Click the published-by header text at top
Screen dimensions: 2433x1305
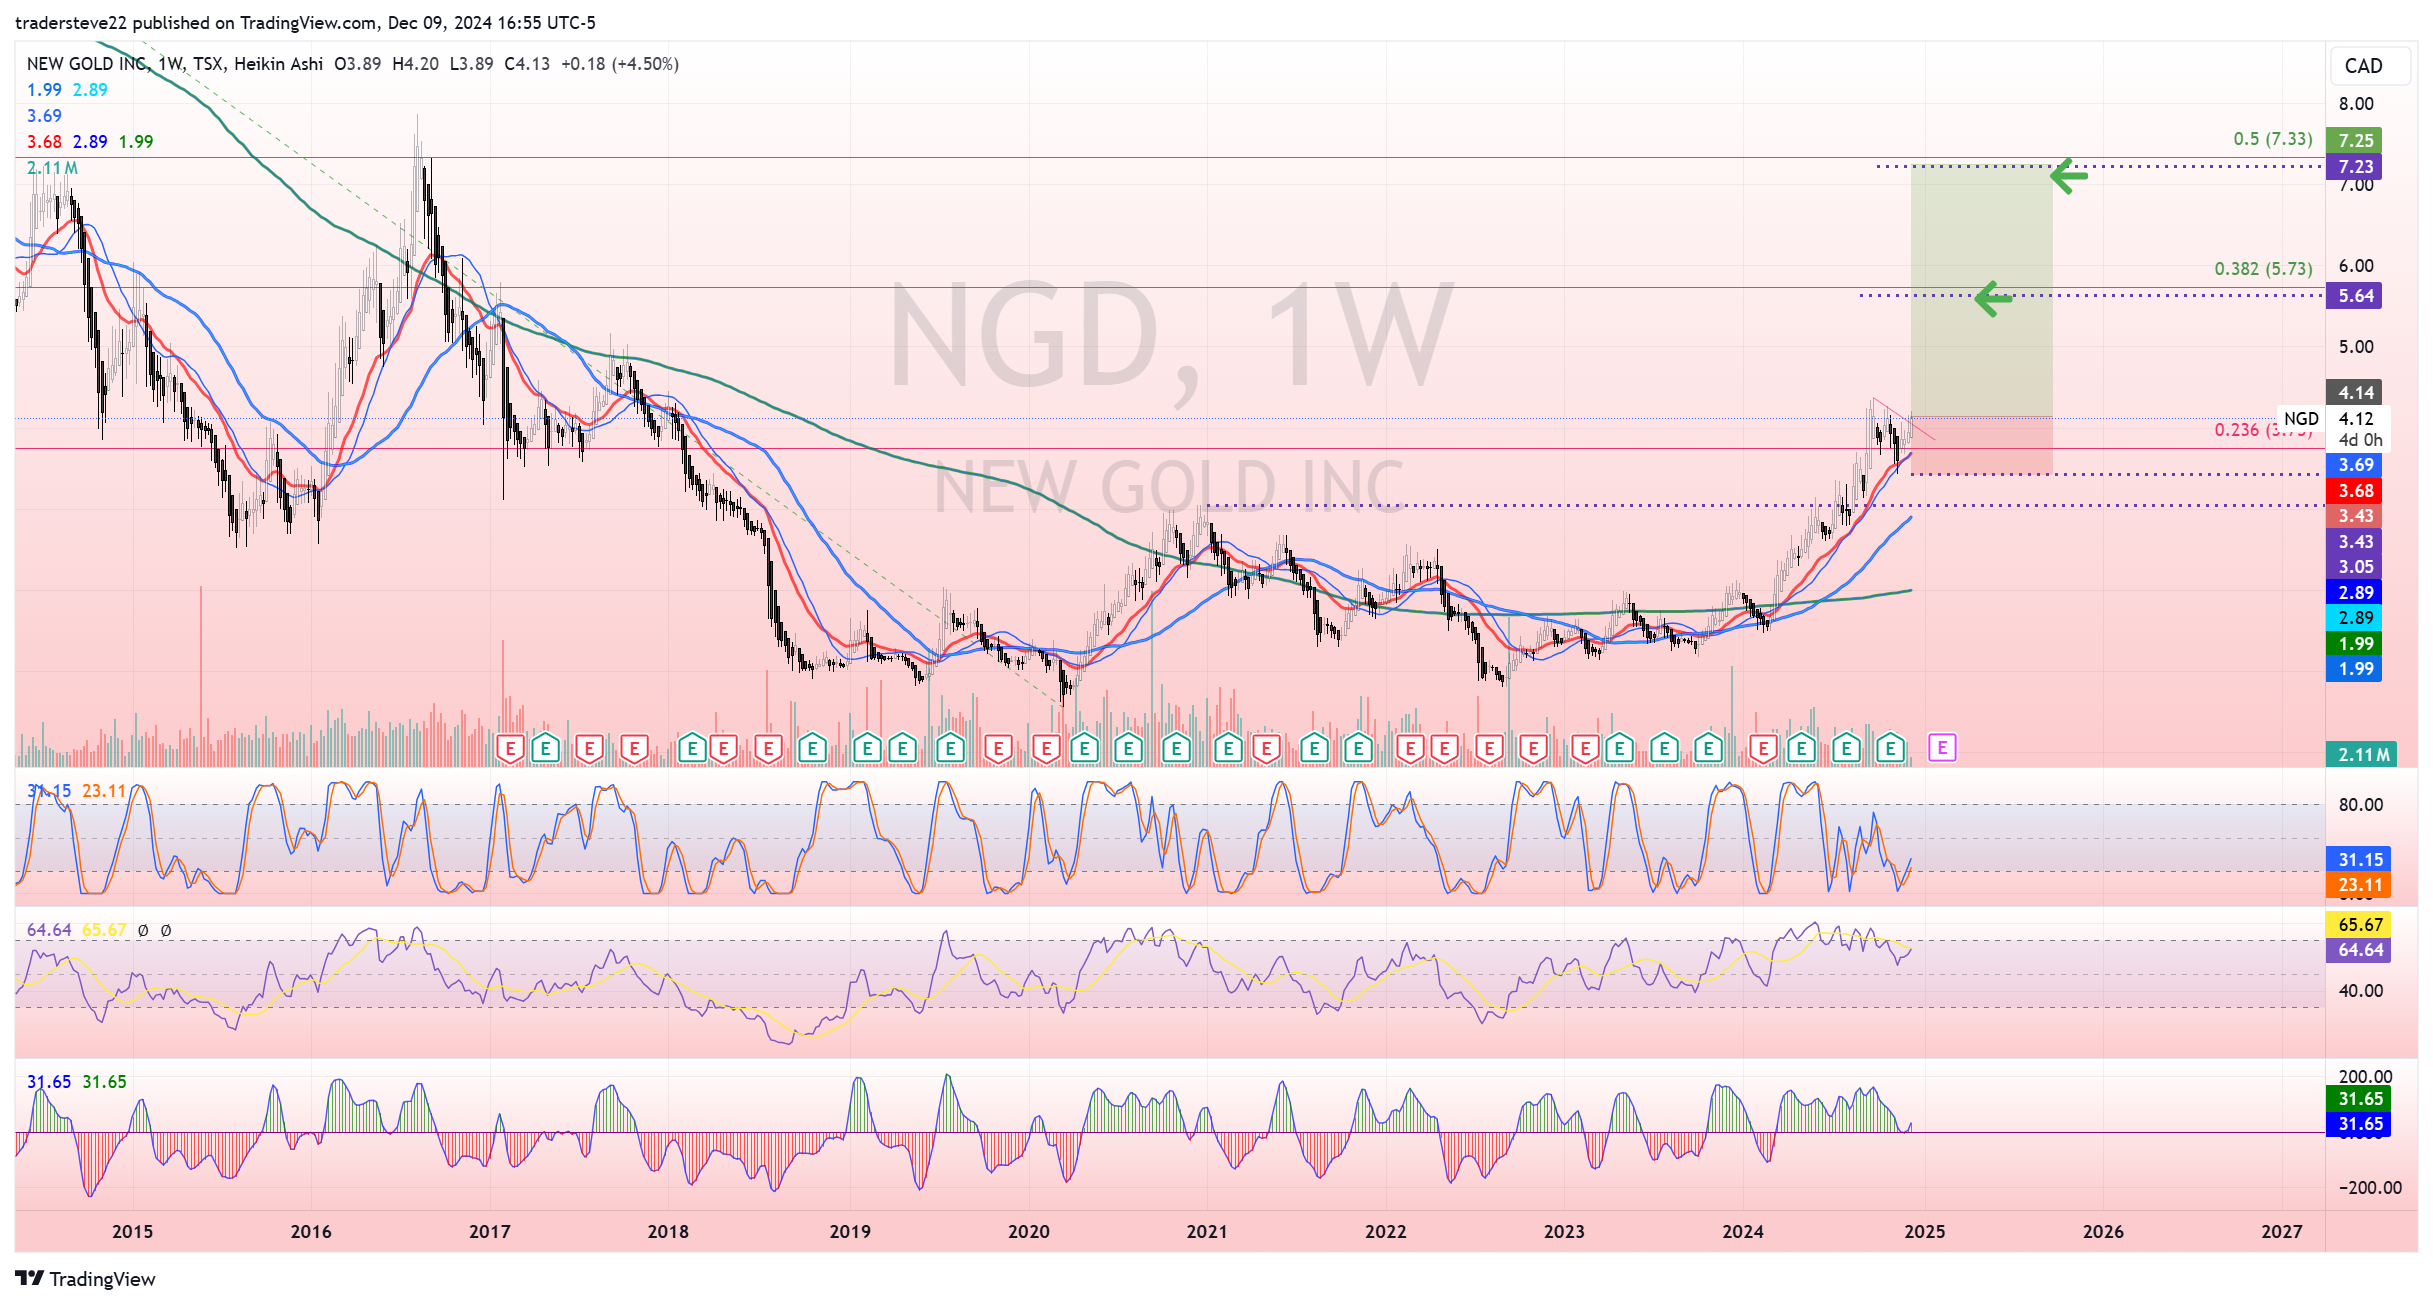305,23
